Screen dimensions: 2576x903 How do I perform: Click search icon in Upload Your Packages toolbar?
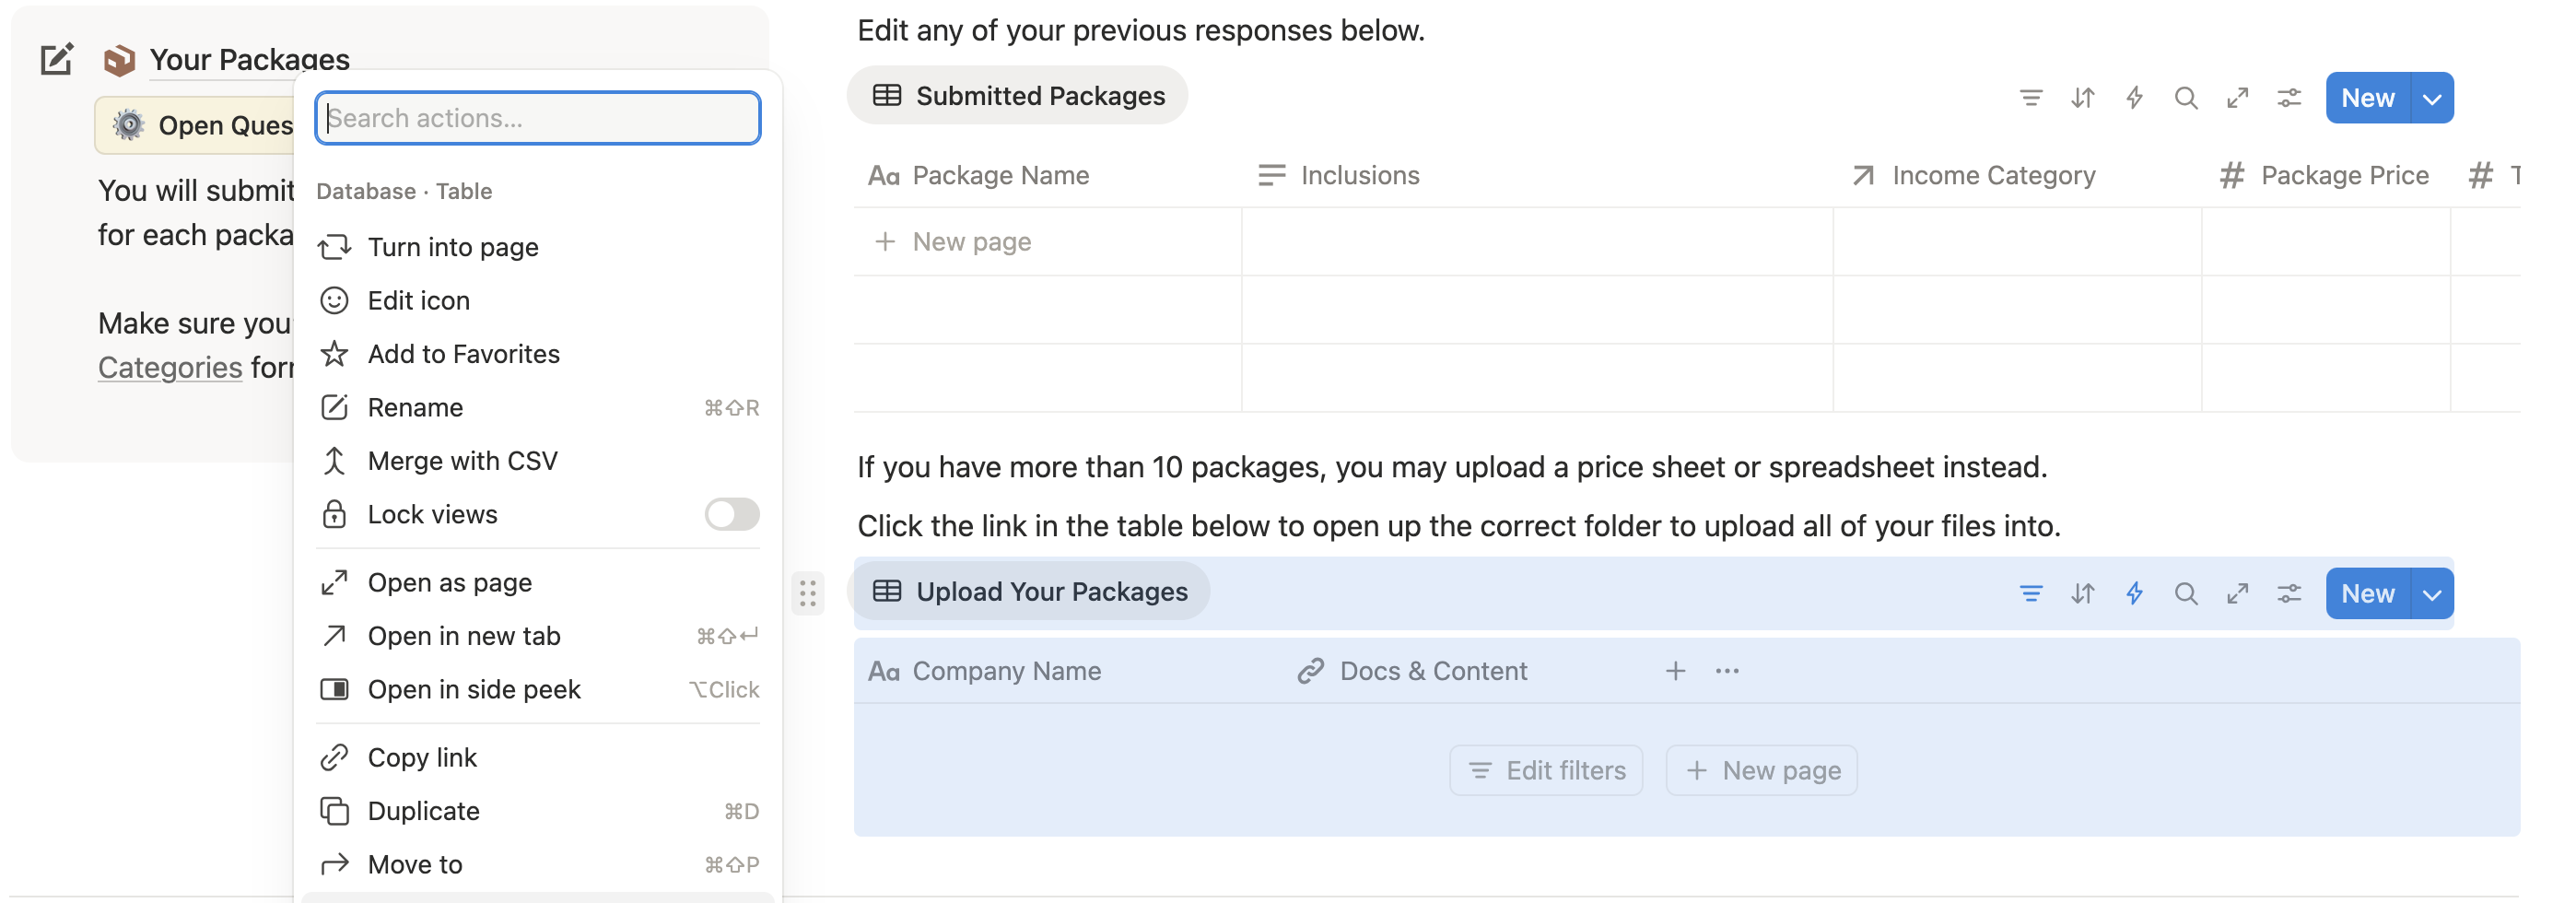pos(2185,593)
